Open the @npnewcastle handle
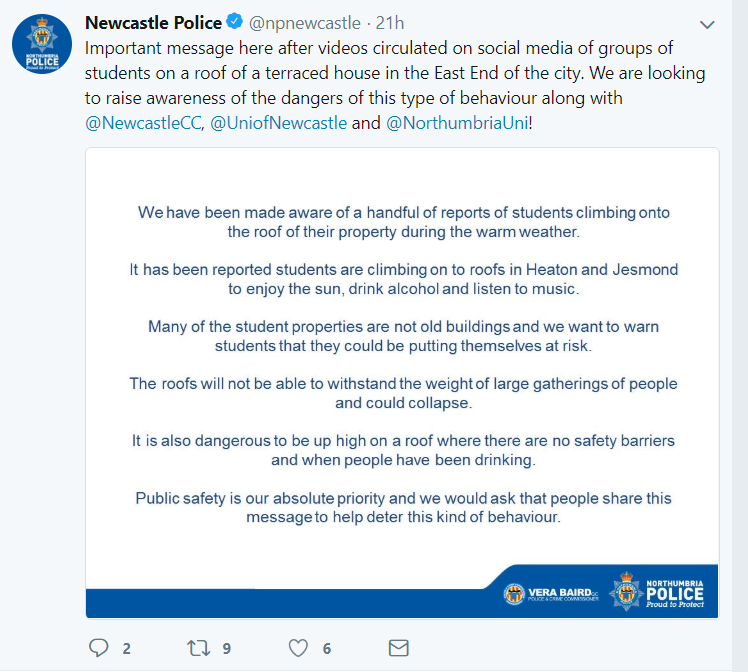Screen dimensions: 748x672 [304, 23]
